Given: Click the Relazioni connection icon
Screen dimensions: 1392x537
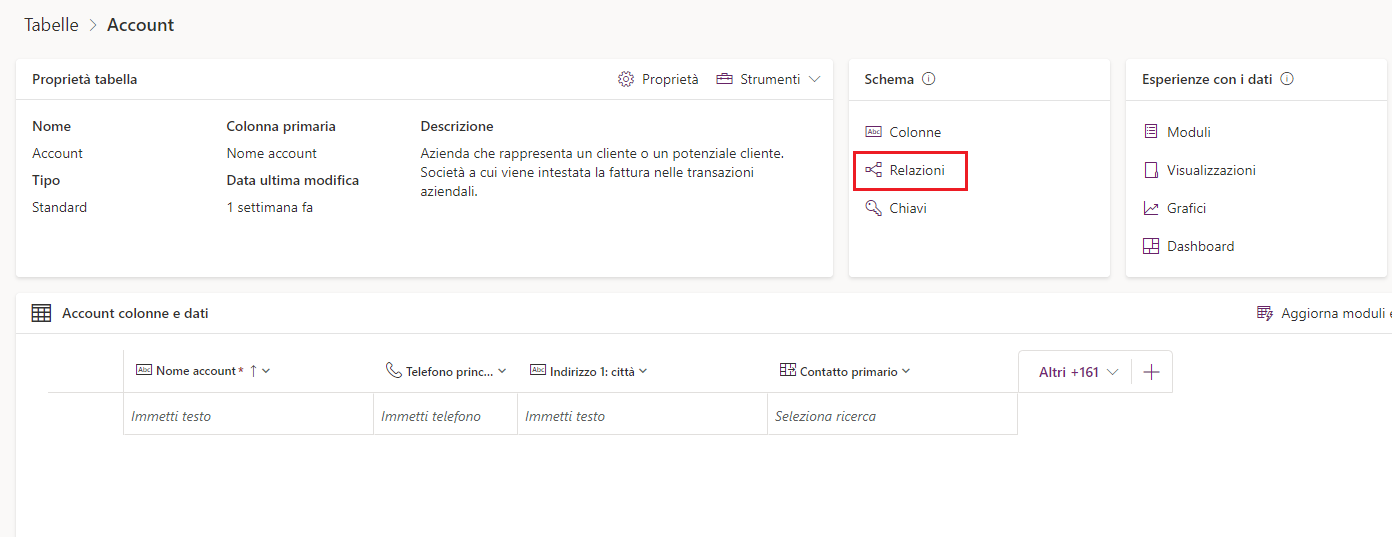Looking at the screenshot, I should coord(873,170).
